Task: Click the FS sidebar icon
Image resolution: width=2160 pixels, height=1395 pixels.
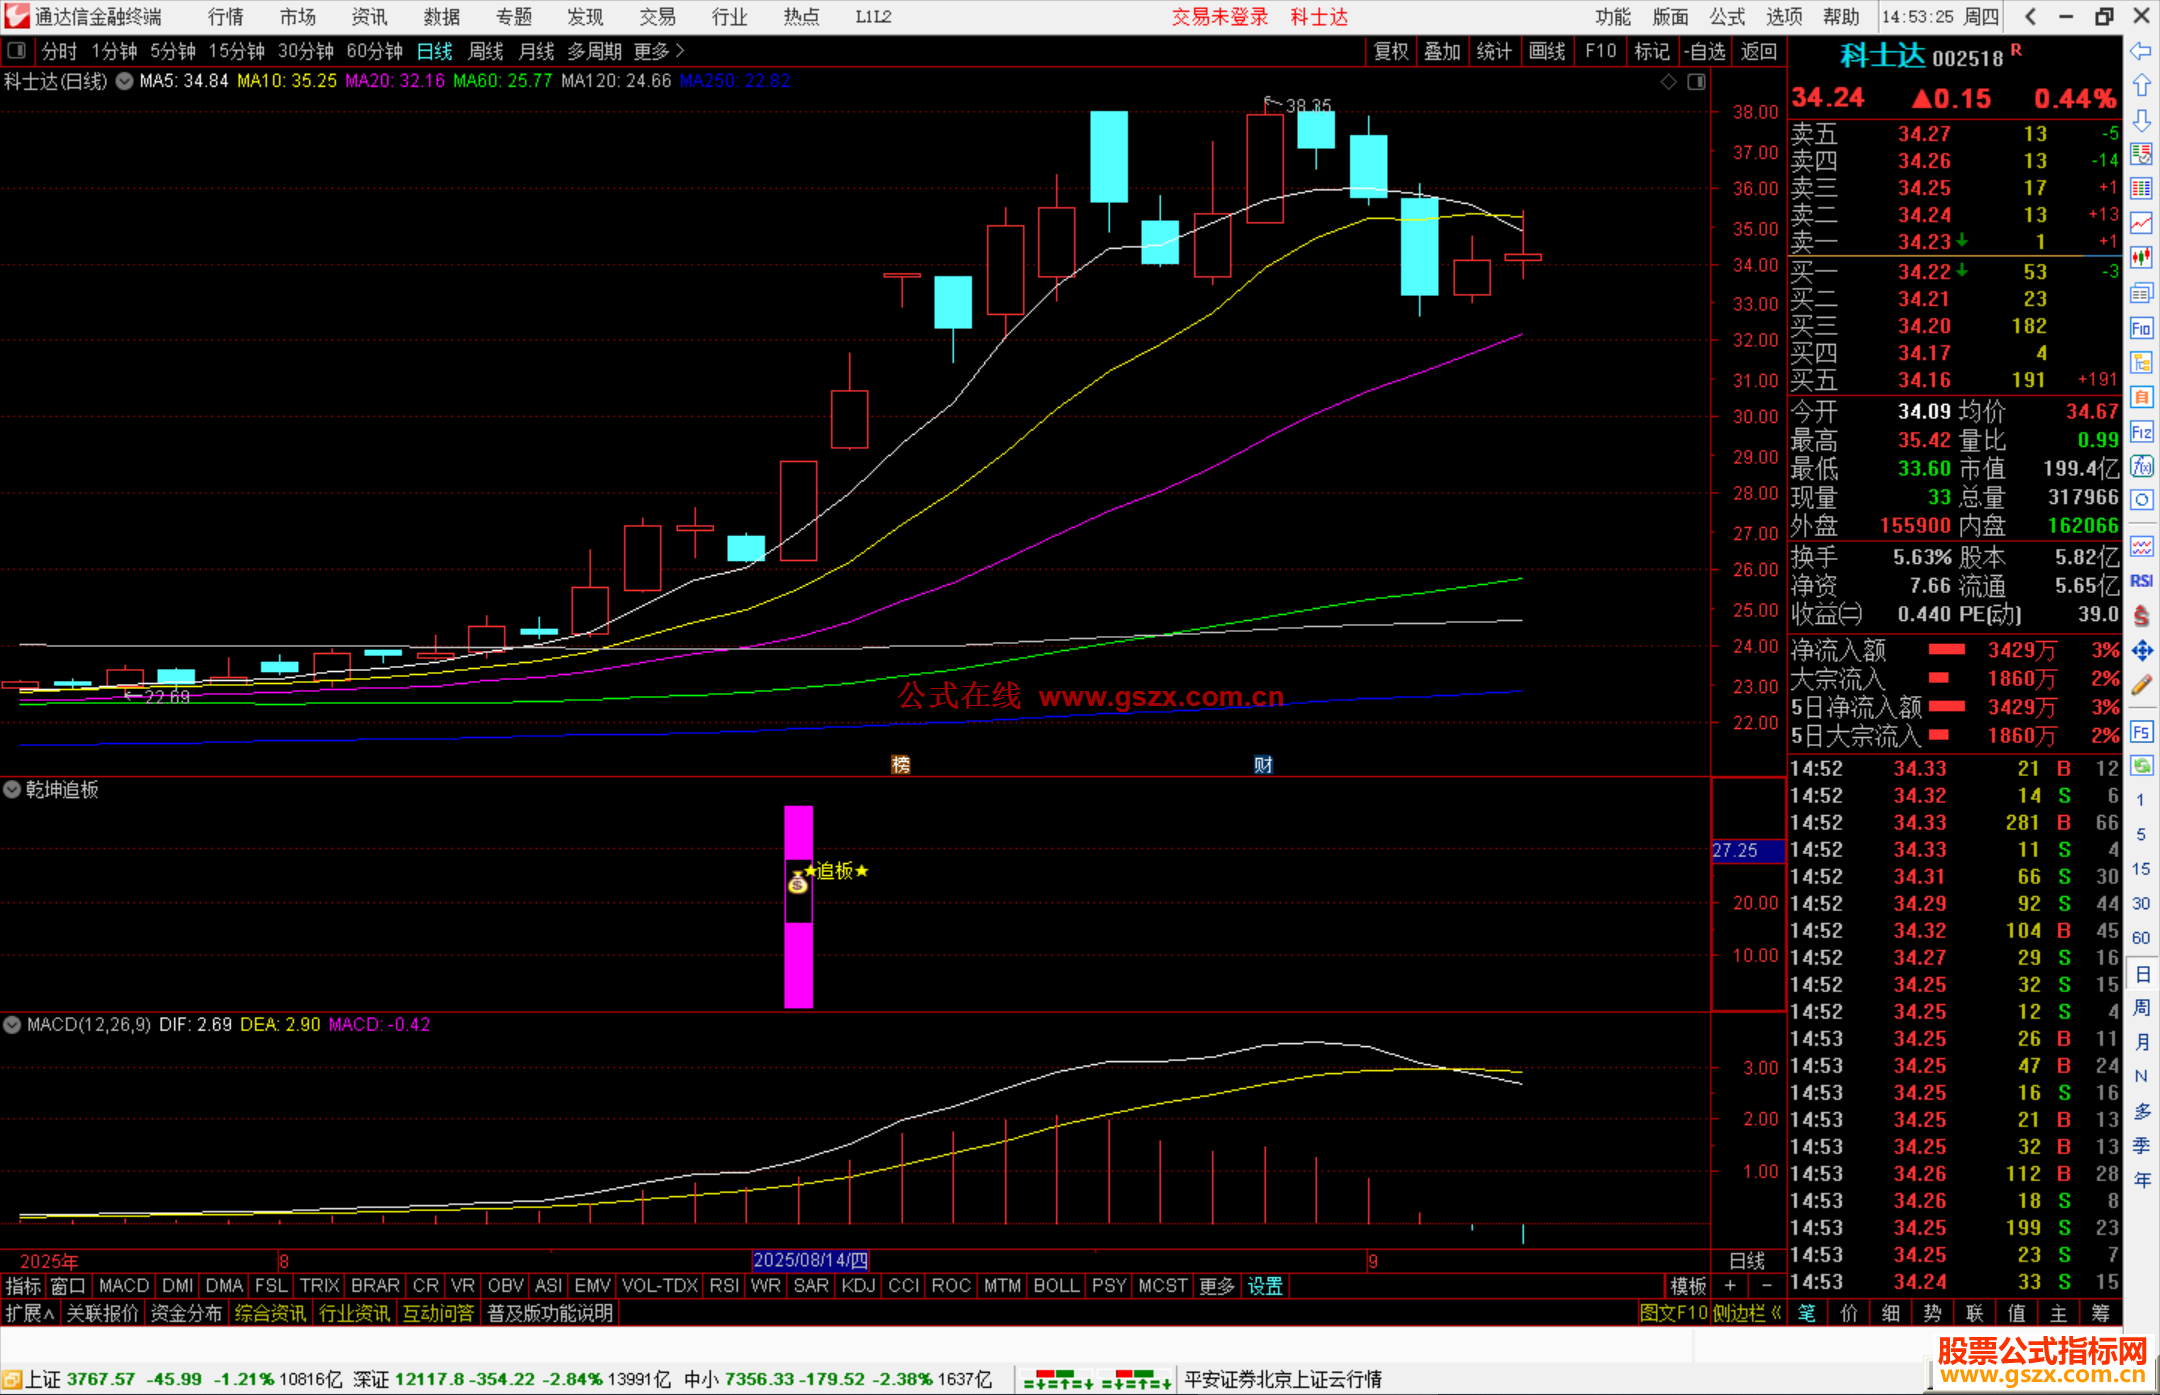Action: click(x=2141, y=732)
